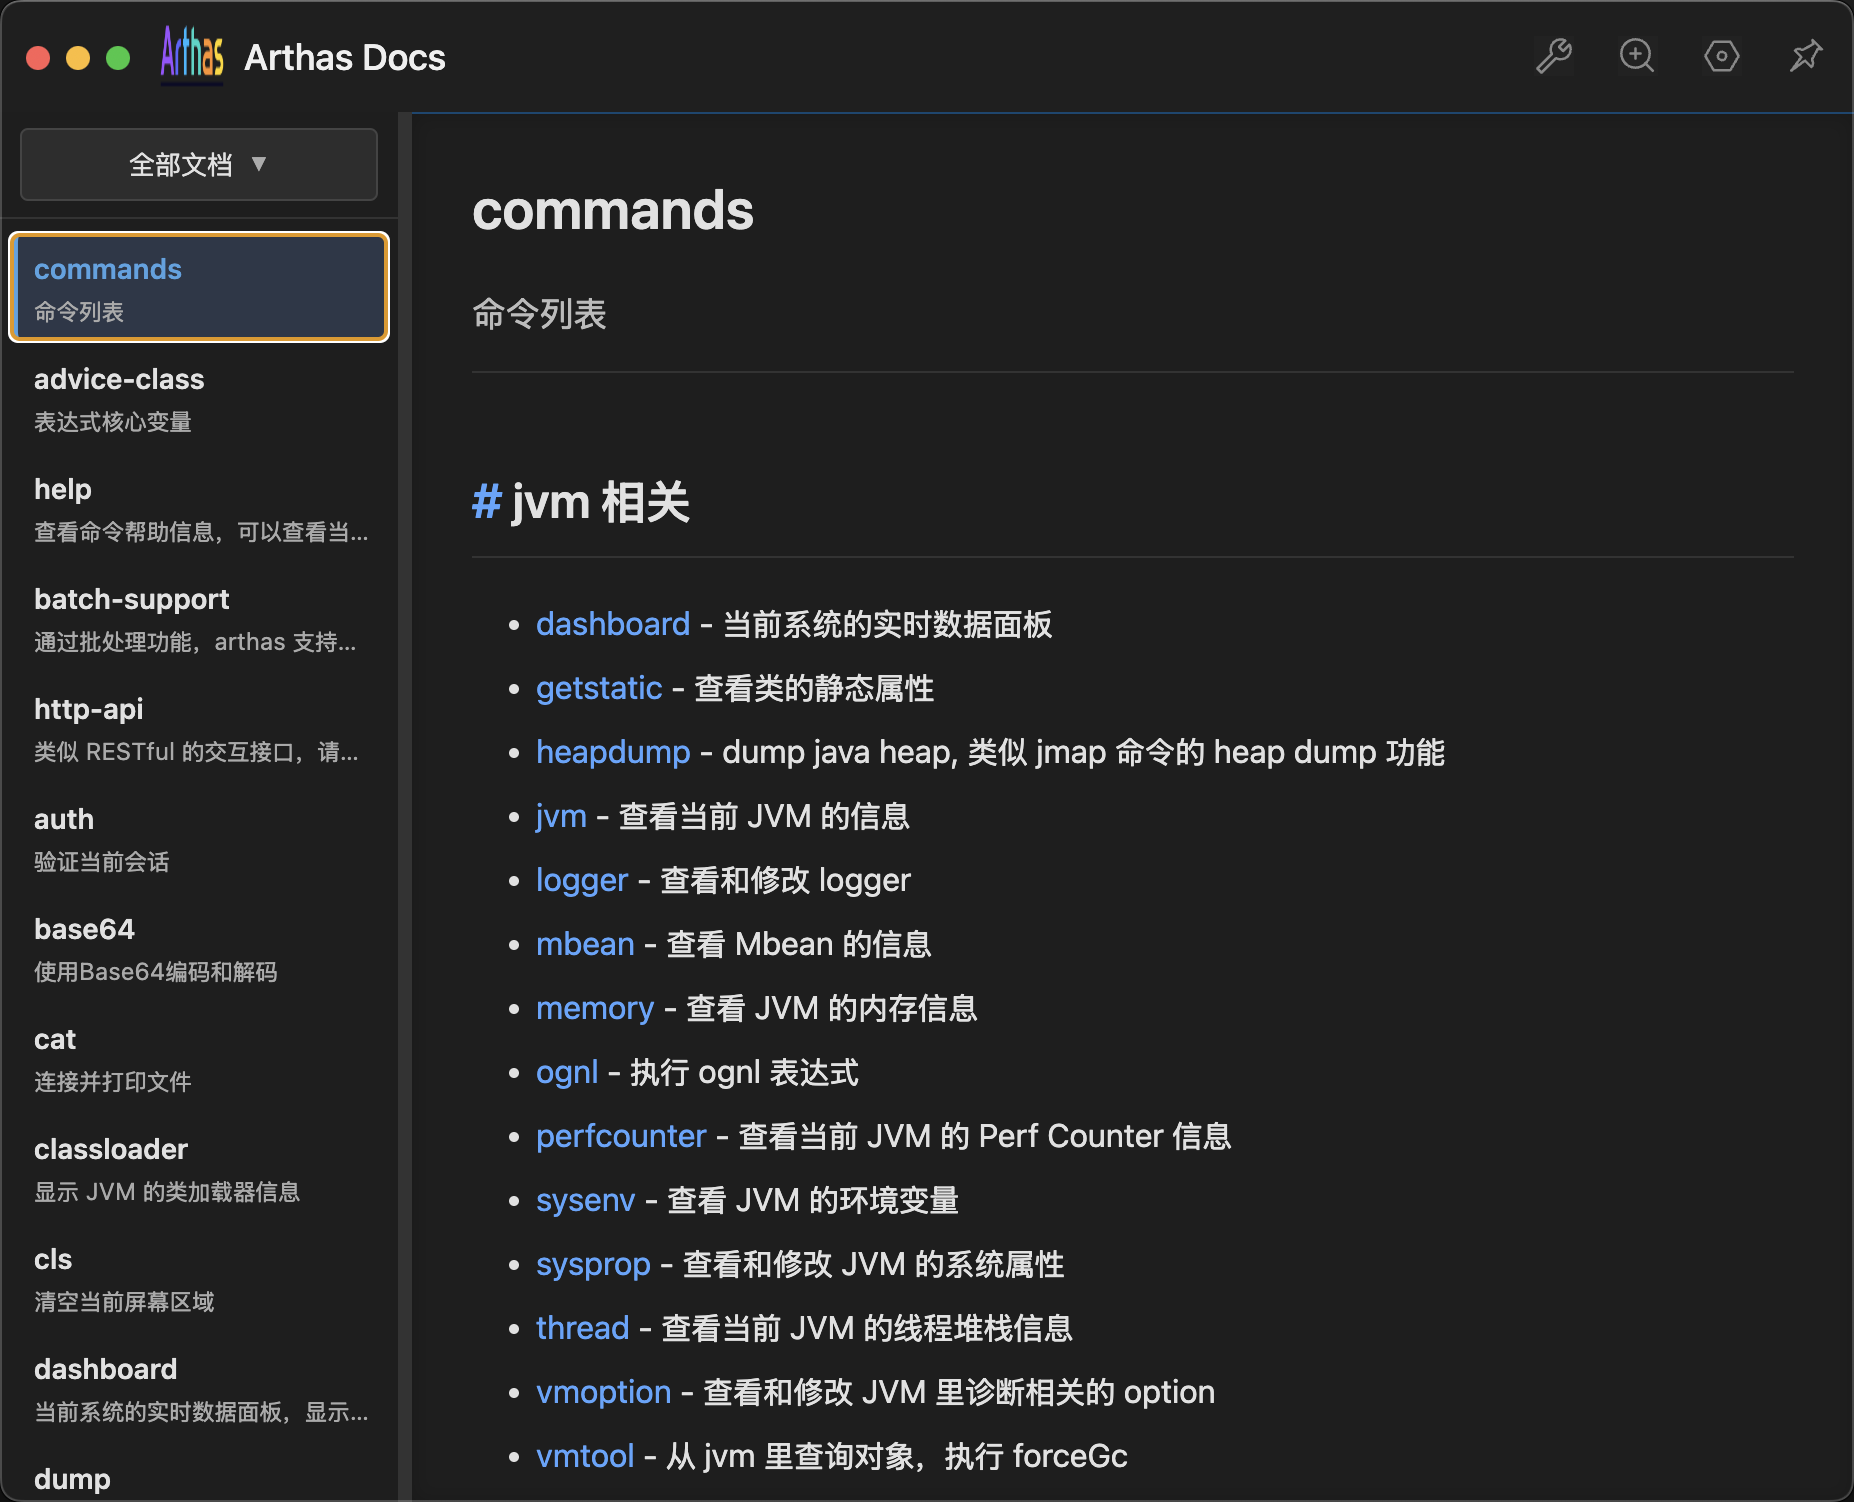1854x1502 pixels.
Task: Open base64 sidebar entry
Action: click(199, 949)
